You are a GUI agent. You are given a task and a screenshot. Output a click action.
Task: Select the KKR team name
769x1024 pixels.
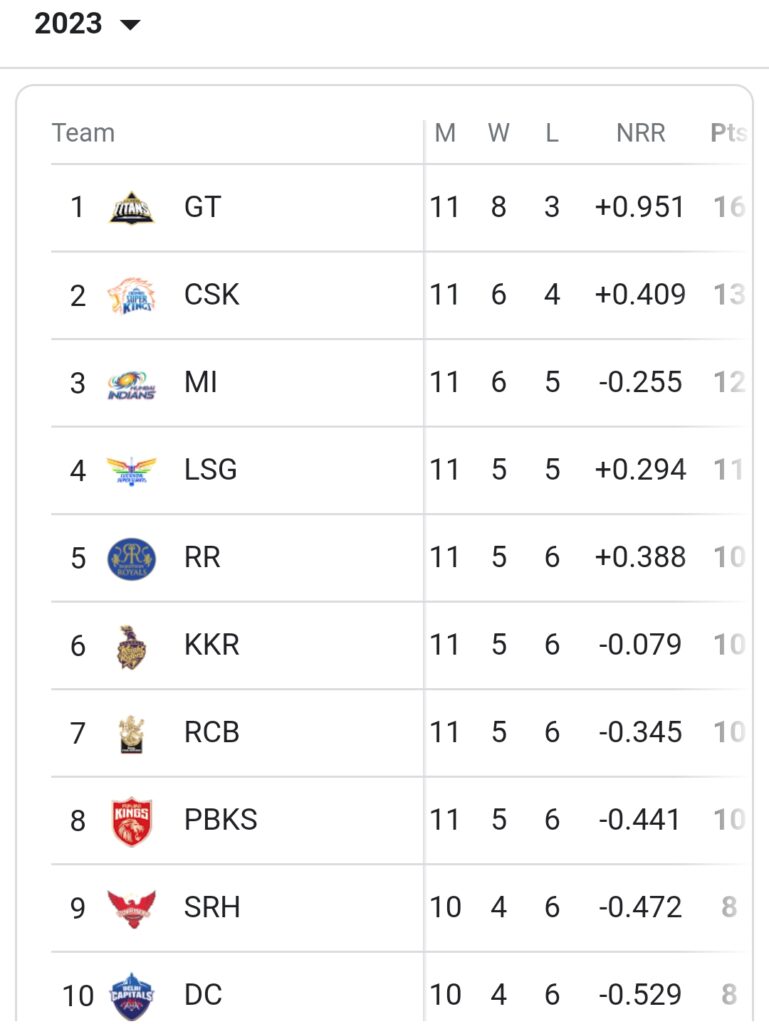pyautogui.click(x=212, y=645)
